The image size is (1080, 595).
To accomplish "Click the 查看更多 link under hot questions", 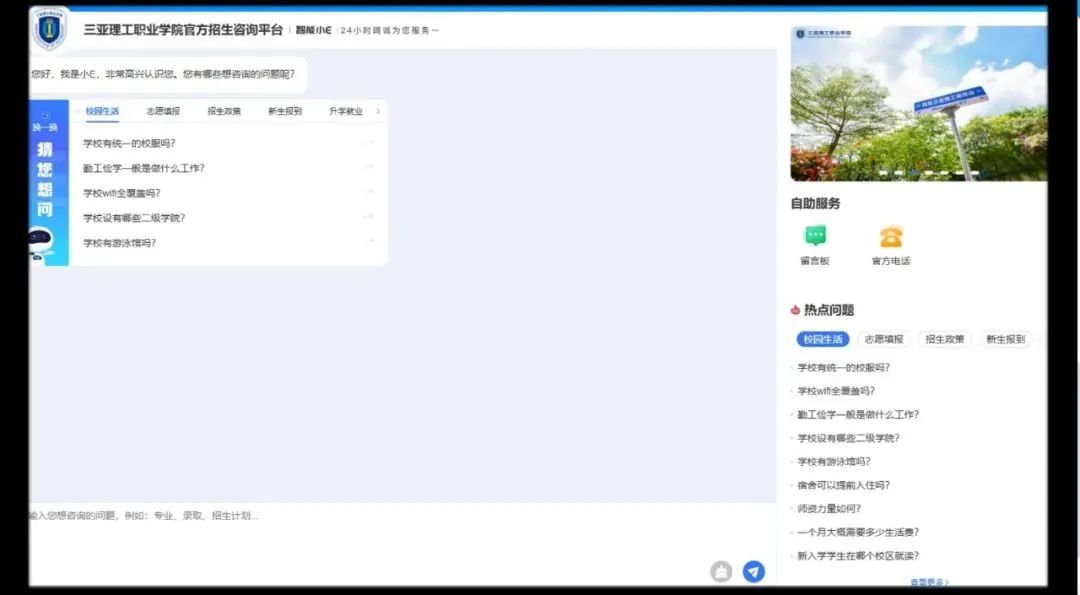I will pyautogui.click(x=929, y=583).
